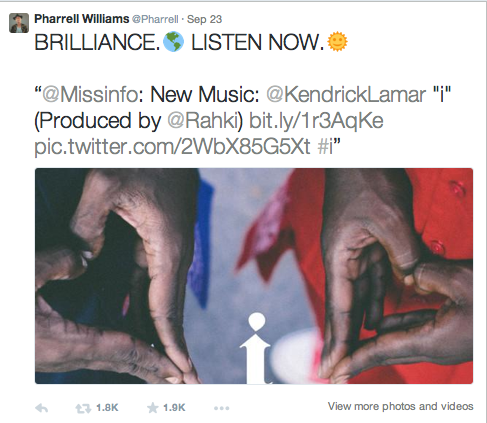Image resolution: width=487 pixels, height=423 pixels.
Task: Expand the attached heart-hands photo
Action: click(x=254, y=276)
